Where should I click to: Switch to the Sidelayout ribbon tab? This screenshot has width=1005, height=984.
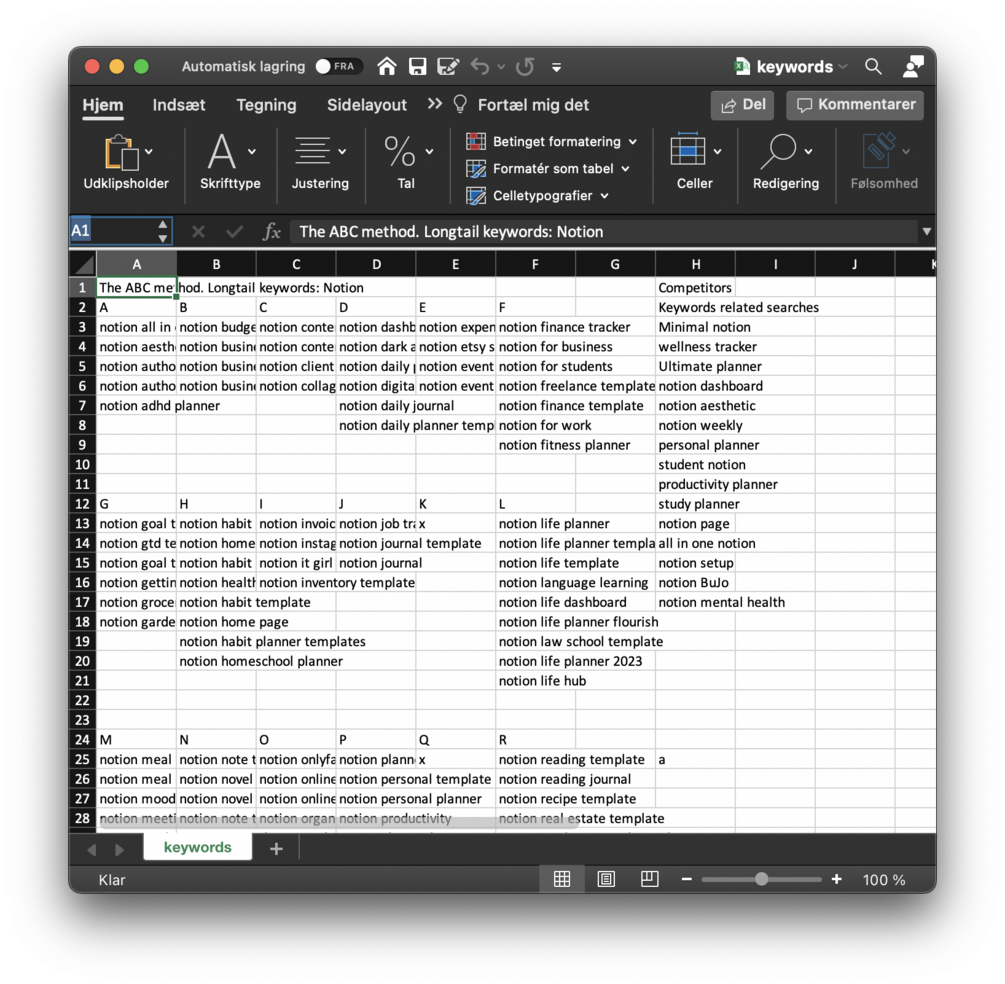367,105
